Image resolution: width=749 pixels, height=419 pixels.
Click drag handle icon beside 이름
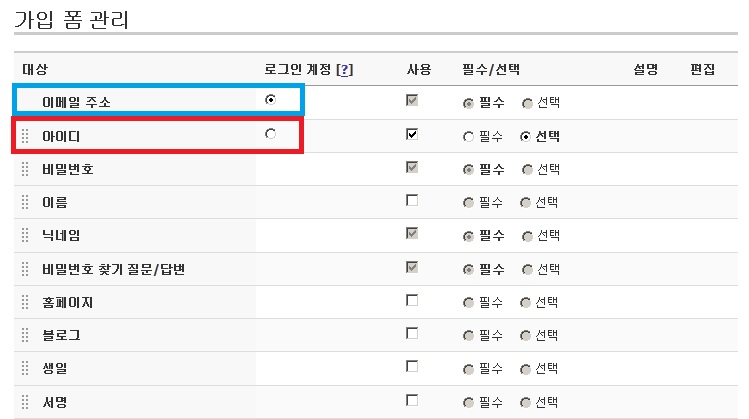pos(25,202)
